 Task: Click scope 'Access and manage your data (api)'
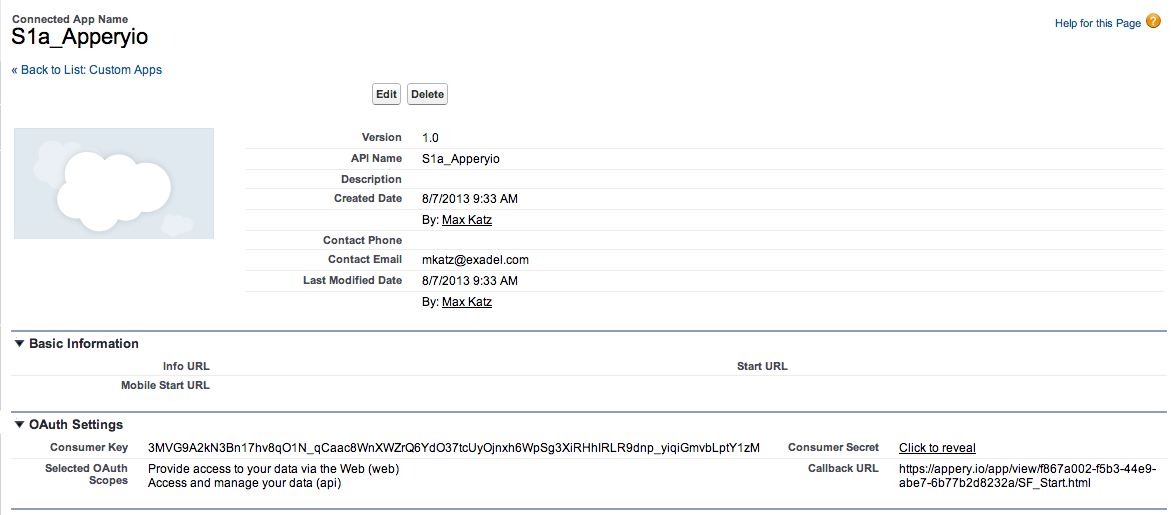[x=245, y=483]
